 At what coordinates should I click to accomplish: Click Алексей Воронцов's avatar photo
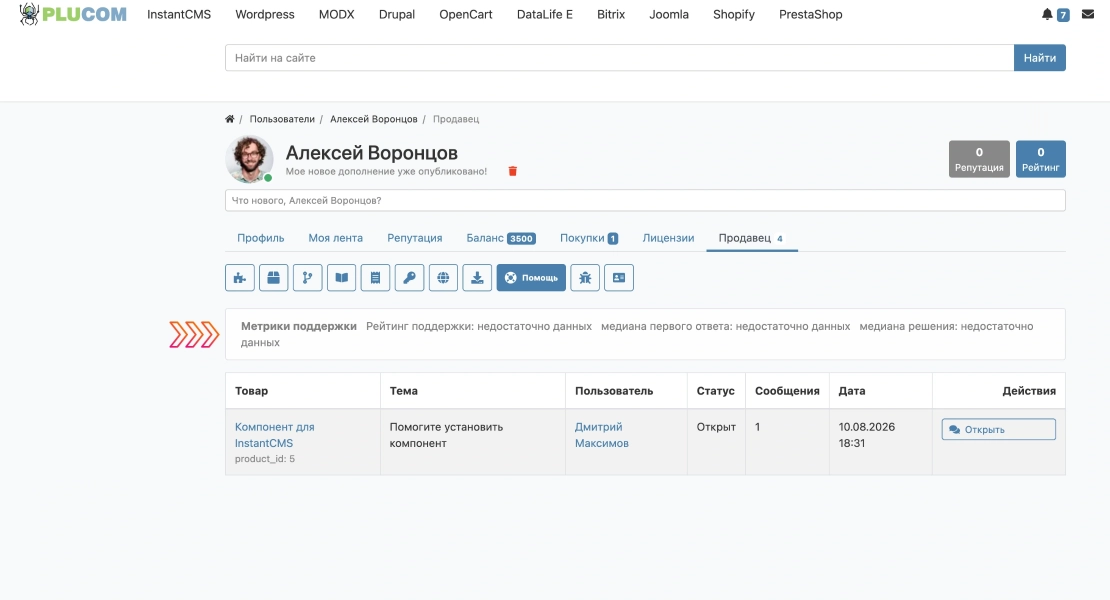pyautogui.click(x=249, y=159)
